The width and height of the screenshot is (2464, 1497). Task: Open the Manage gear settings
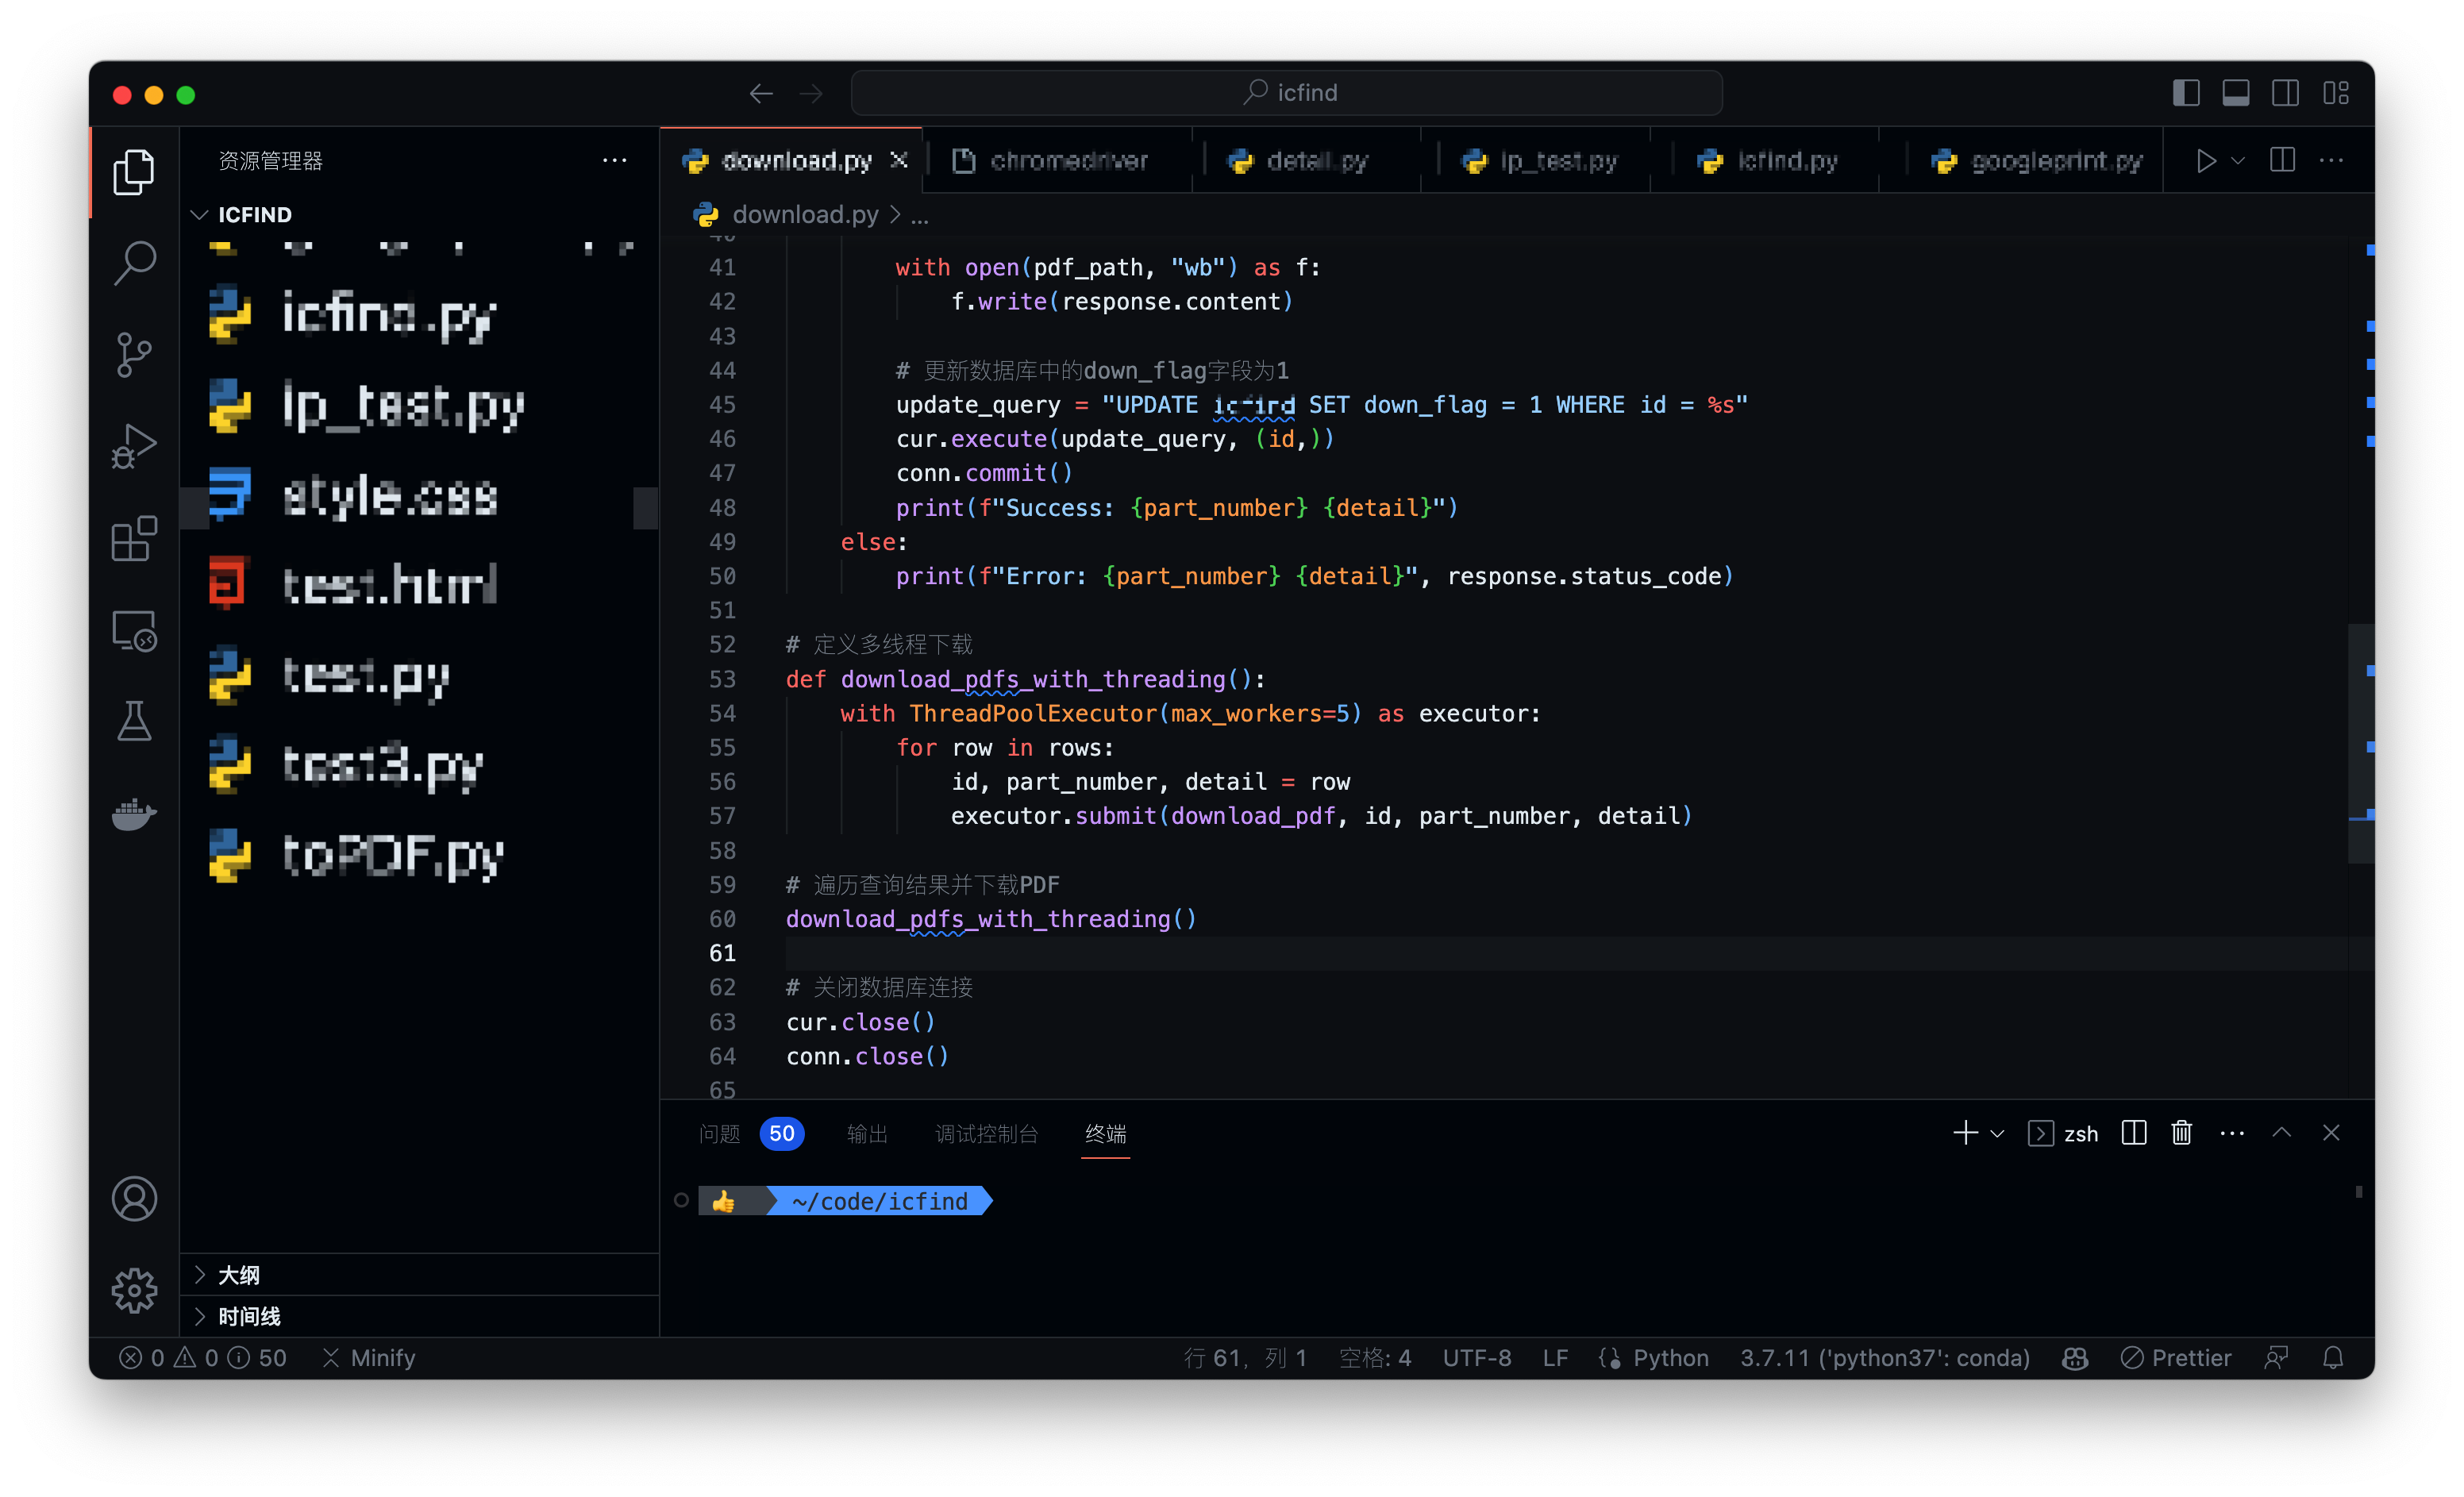pos(134,1290)
